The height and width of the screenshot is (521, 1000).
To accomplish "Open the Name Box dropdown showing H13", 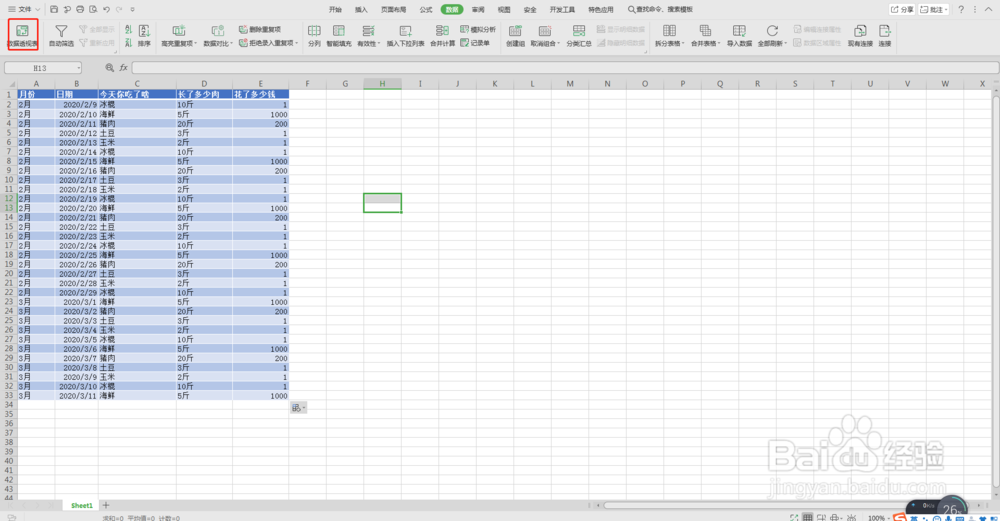I will (78, 68).
